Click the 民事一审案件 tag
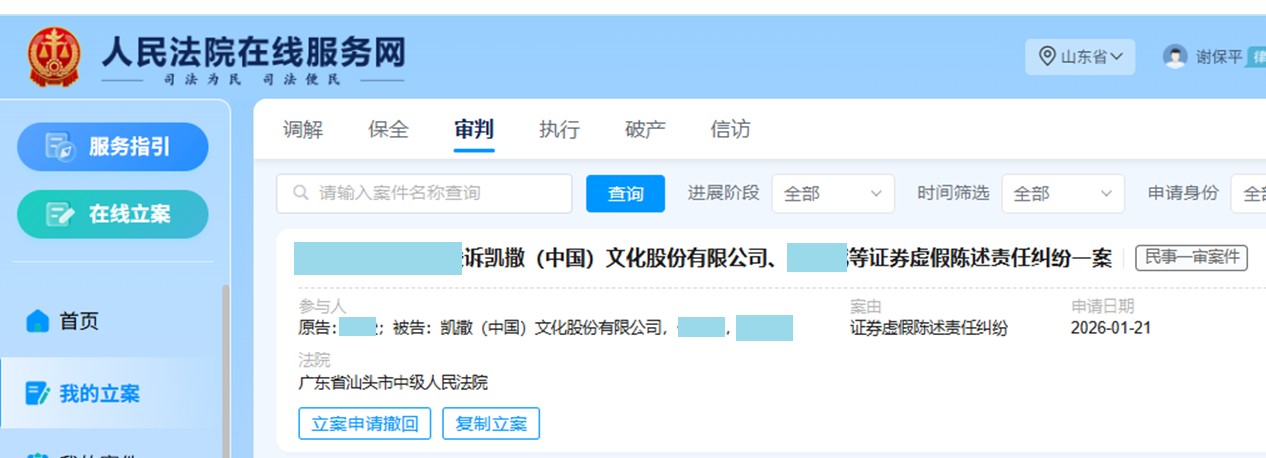The image size is (1266, 458). [x=1191, y=258]
